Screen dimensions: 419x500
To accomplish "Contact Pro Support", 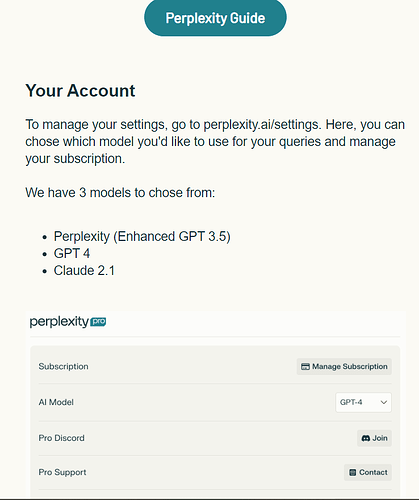I will 368,472.
